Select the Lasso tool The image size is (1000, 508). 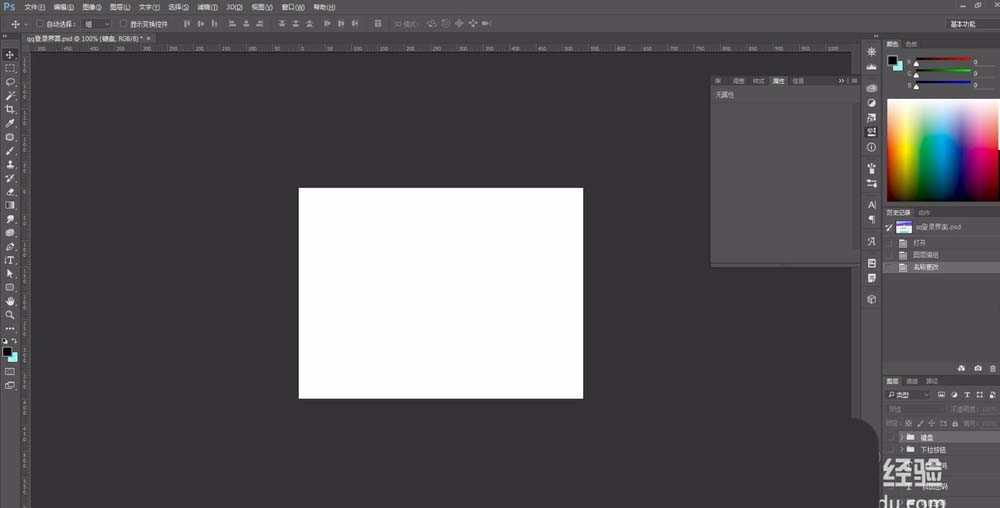pyautogui.click(x=10, y=82)
